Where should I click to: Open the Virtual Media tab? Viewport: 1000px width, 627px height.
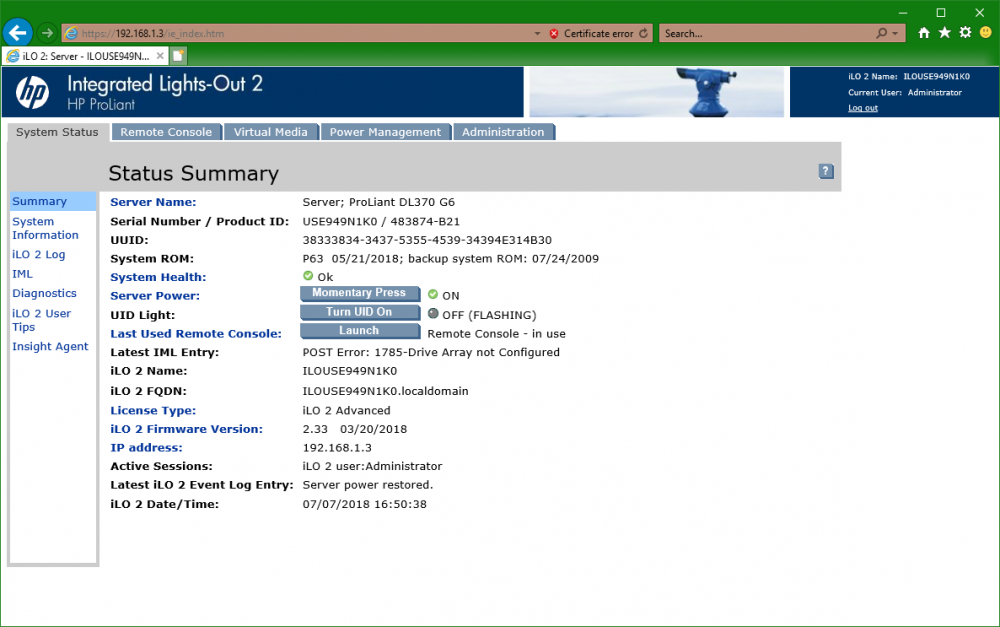point(270,132)
